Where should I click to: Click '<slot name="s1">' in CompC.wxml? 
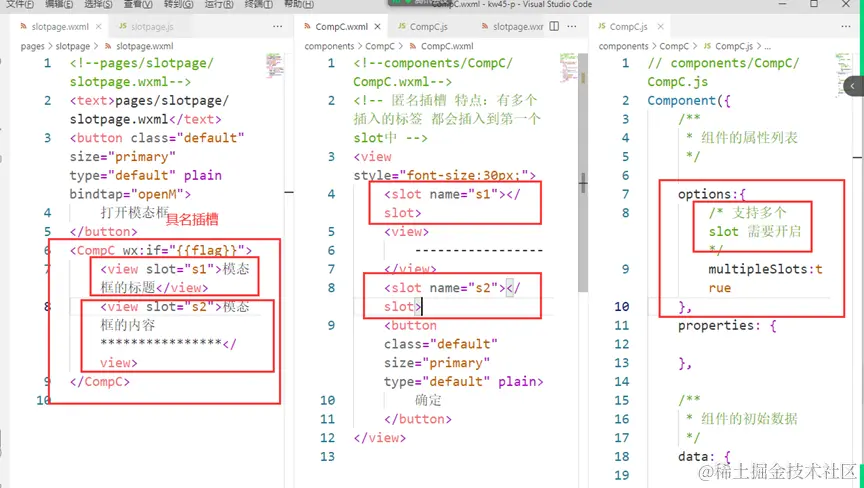click(445, 194)
